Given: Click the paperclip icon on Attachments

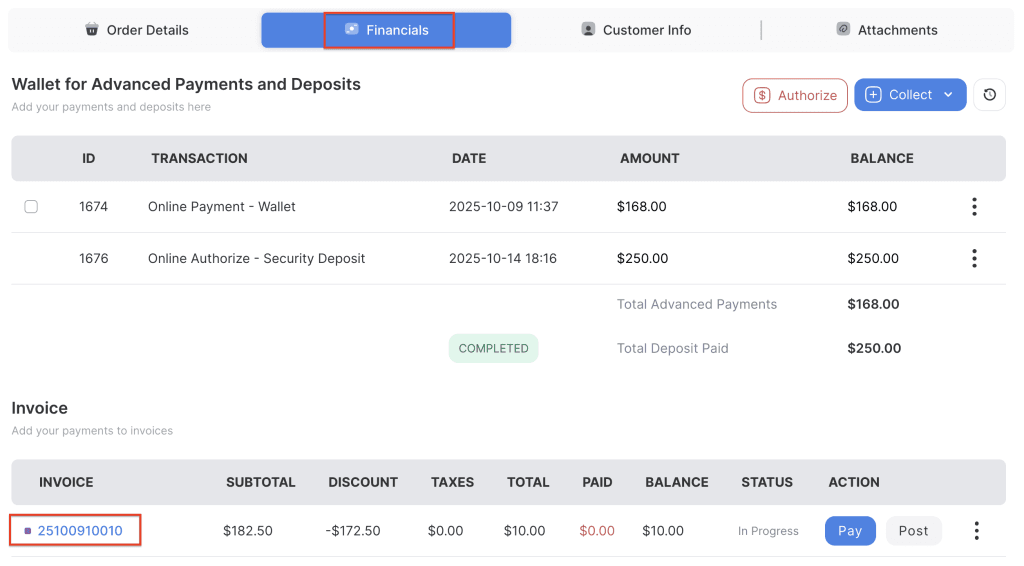Looking at the screenshot, I should point(843,30).
